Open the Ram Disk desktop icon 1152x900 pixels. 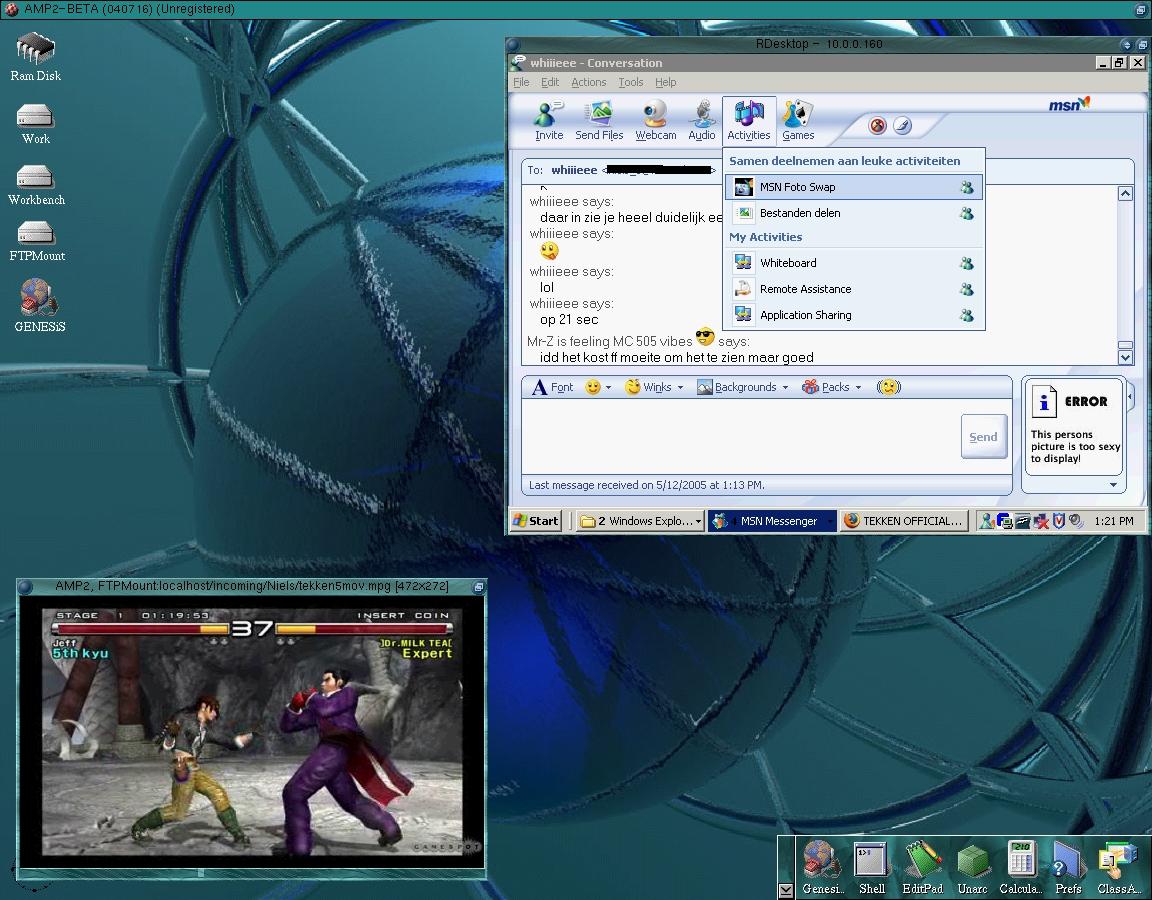point(35,56)
